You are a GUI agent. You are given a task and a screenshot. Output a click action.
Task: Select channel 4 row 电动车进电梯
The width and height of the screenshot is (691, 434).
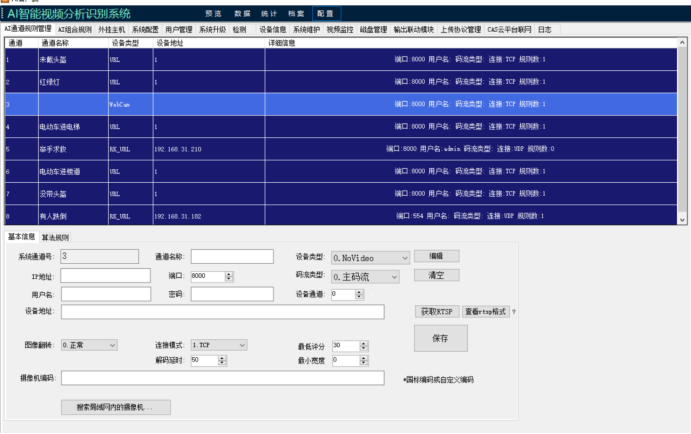pyautogui.click(x=341, y=127)
